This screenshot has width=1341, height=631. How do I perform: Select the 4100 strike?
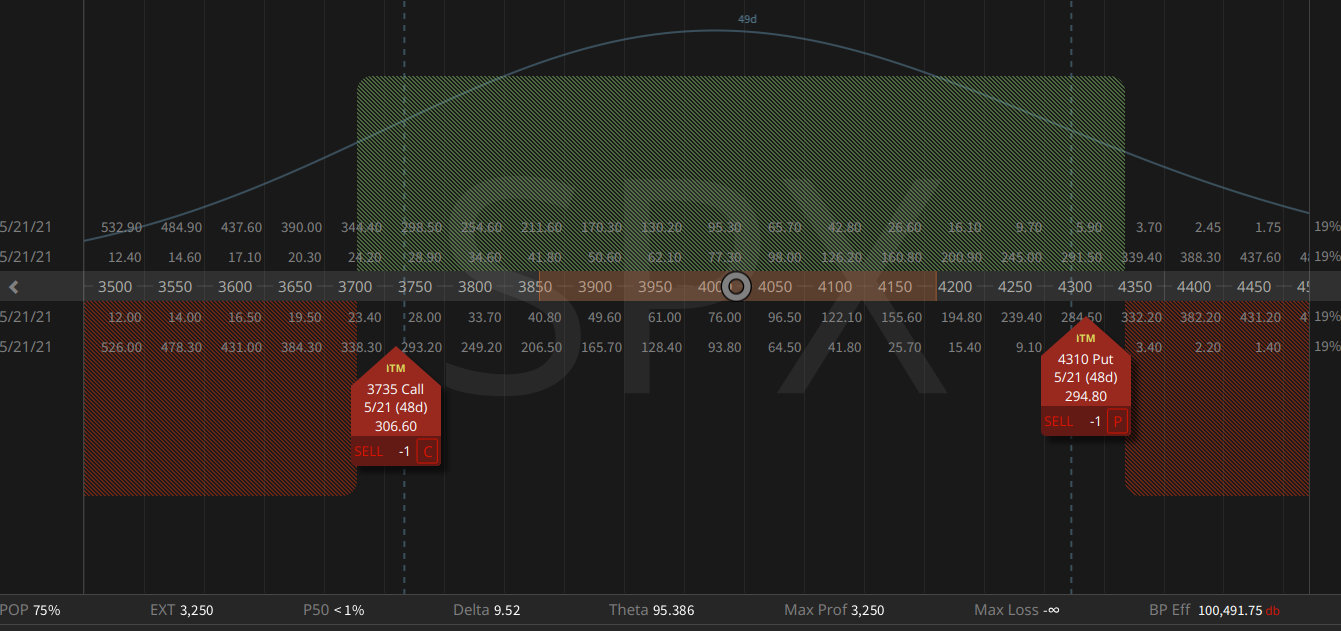[835, 287]
